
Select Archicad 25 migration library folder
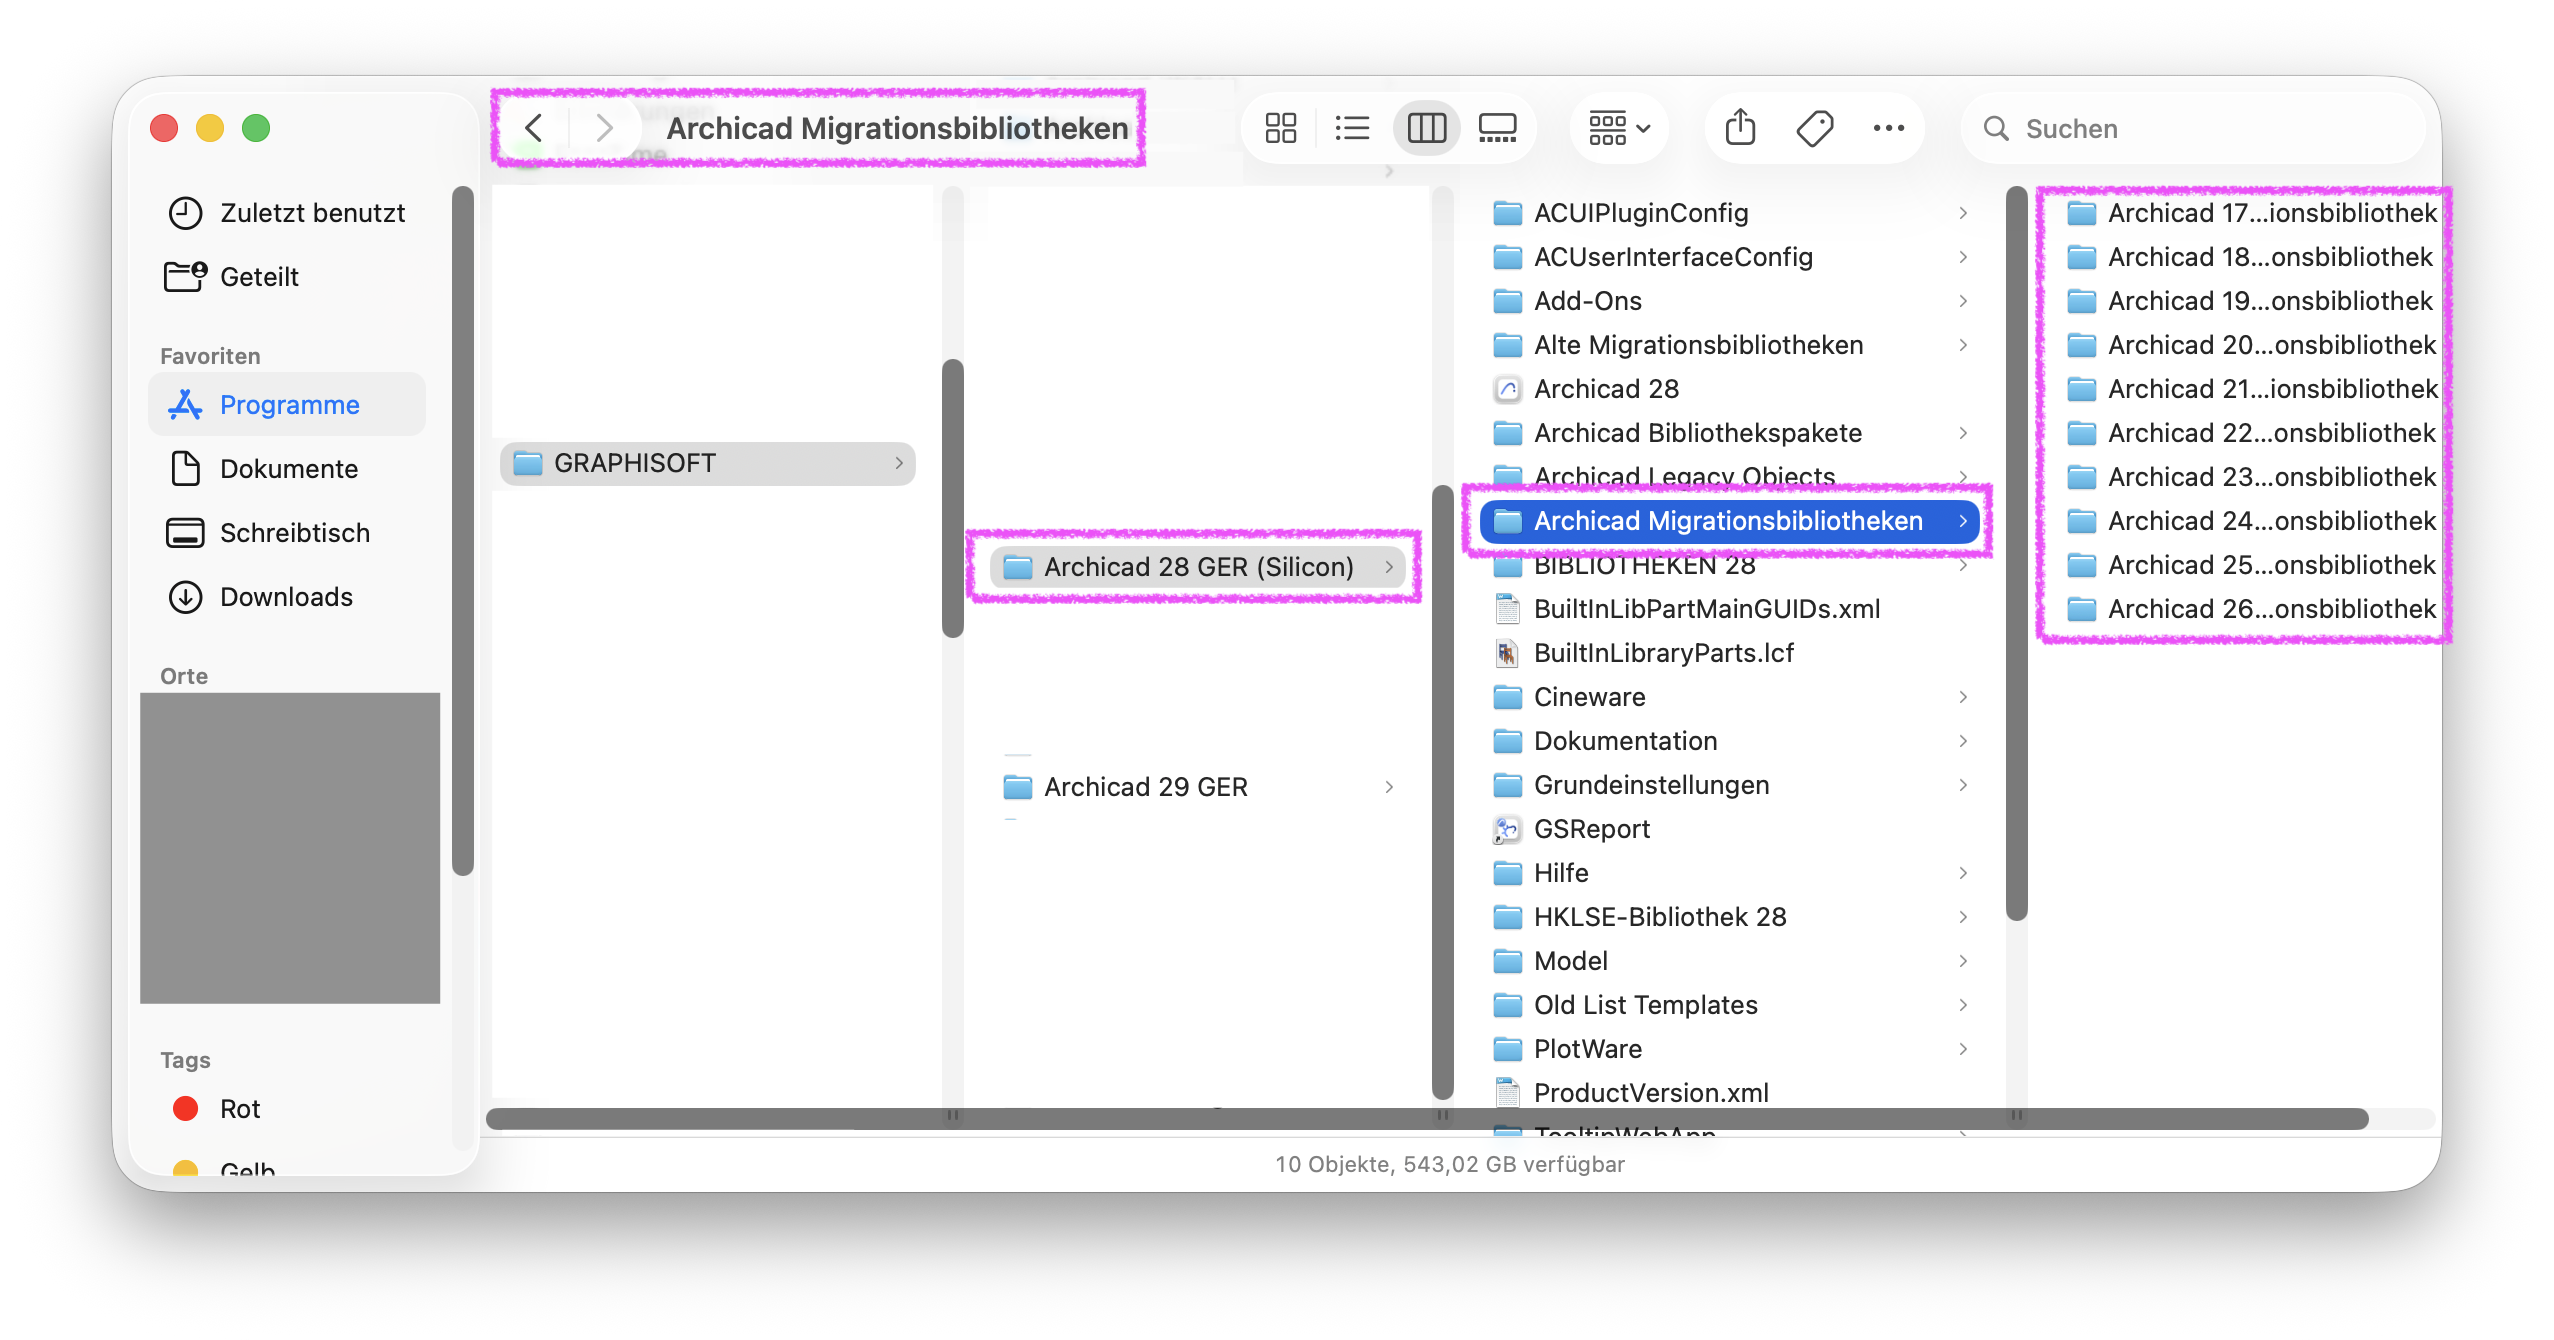coord(2250,565)
